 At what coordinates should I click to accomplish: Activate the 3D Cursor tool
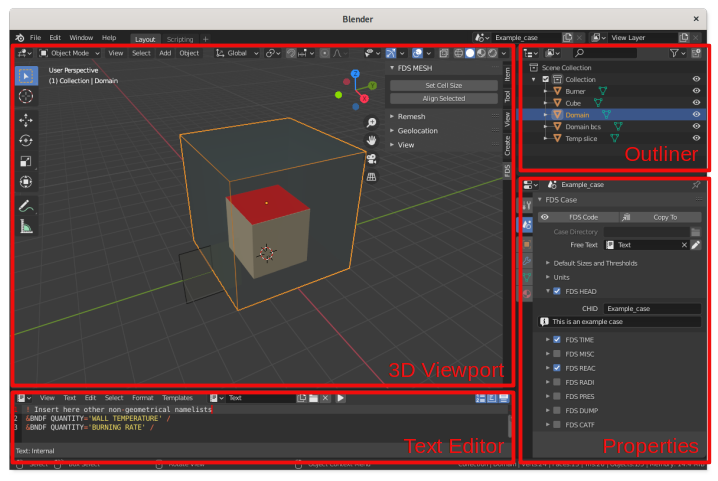[x=26, y=96]
